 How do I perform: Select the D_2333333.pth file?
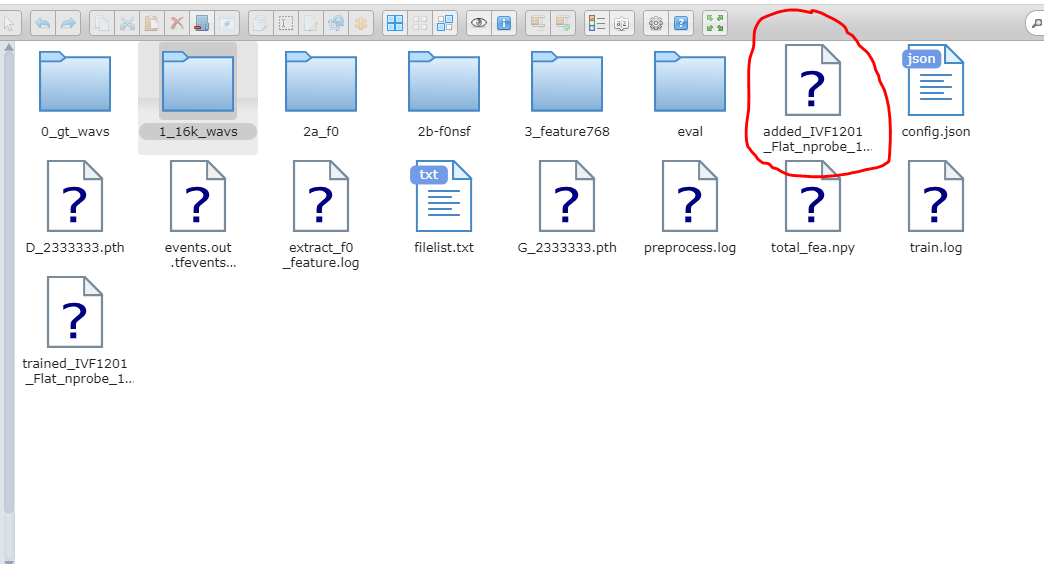point(75,208)
